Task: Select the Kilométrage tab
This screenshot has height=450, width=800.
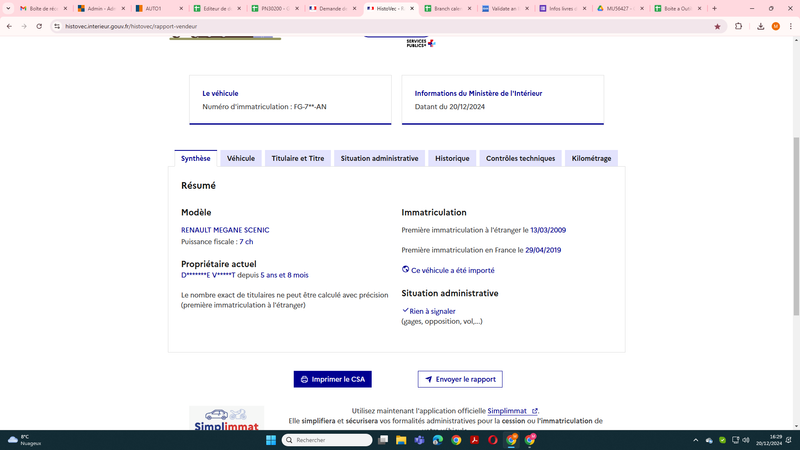Action: [x=591, y=158]
